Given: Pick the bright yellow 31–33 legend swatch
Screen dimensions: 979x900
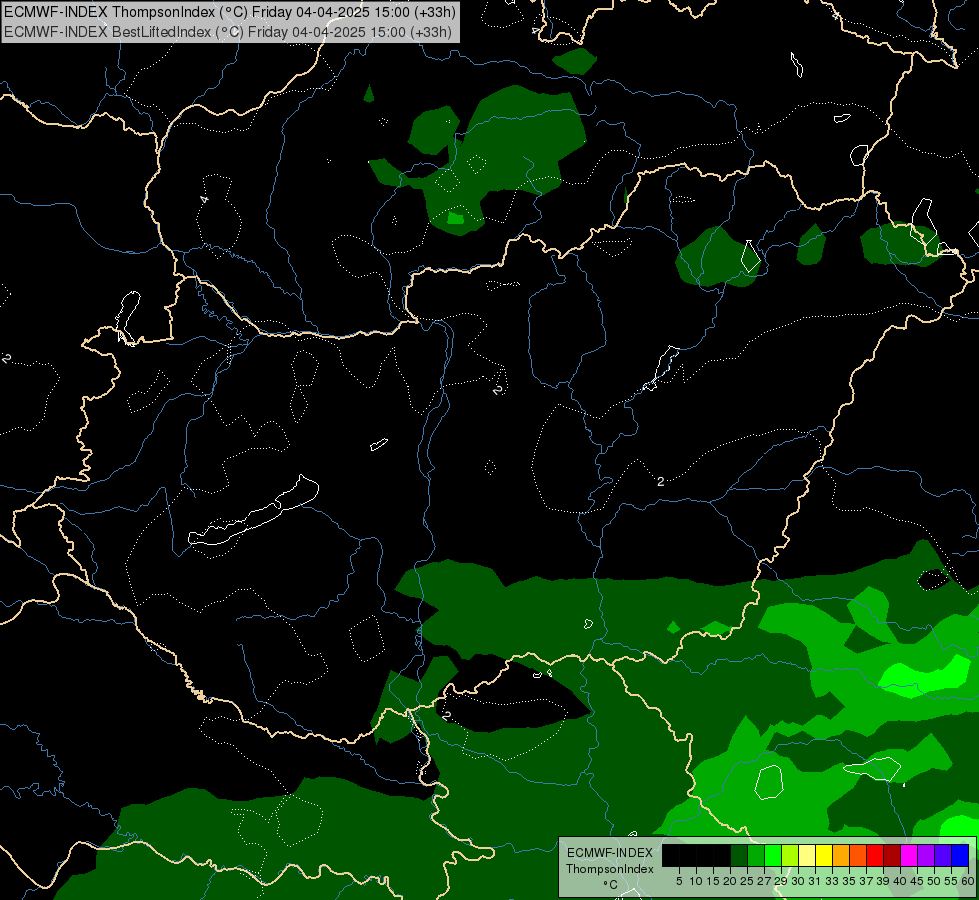Looking at the screenshot, I should pyautogui.click(x=824, y=855).
